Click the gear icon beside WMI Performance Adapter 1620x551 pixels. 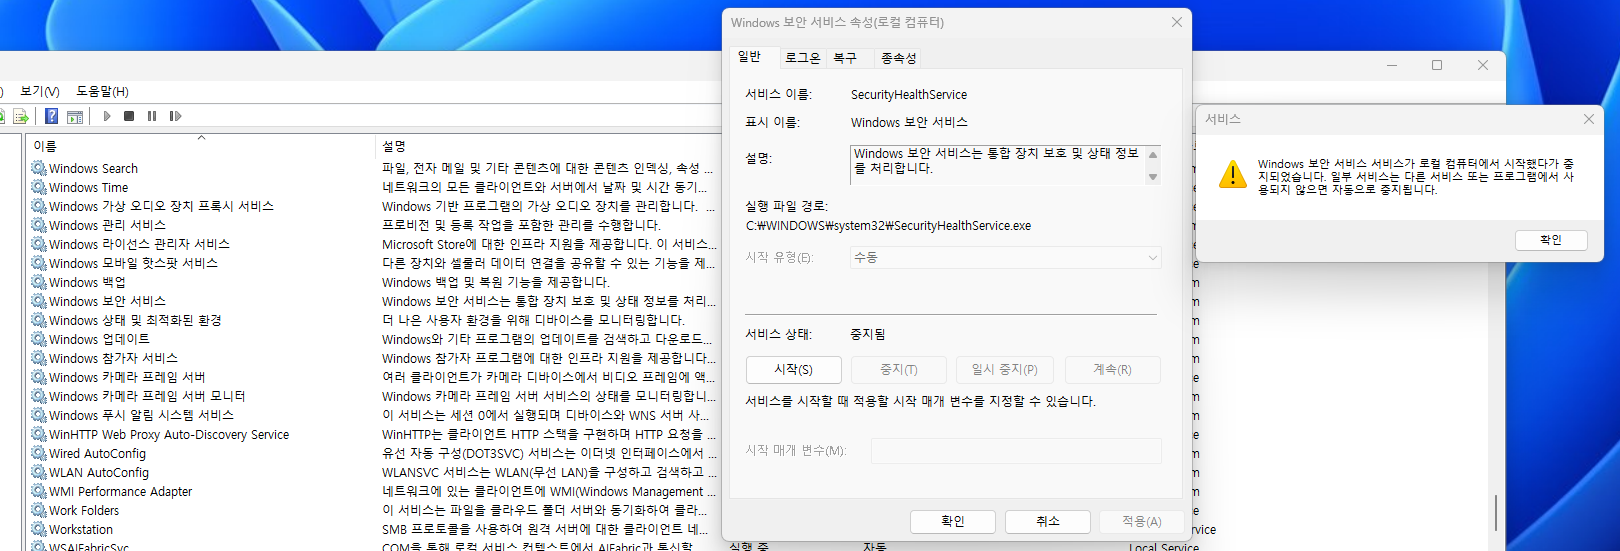coord(39,491)
